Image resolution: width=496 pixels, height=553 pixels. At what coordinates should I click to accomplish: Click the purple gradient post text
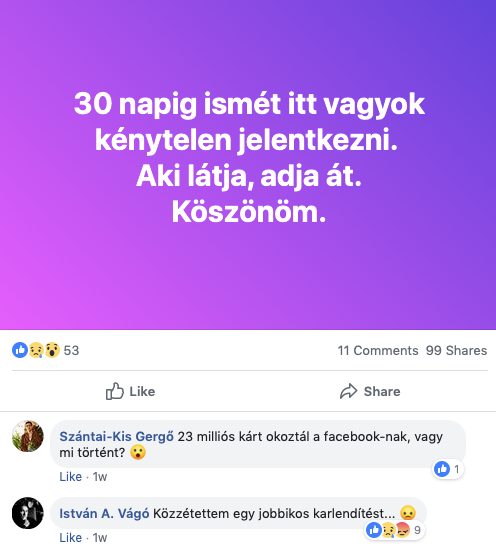point(249,158)
